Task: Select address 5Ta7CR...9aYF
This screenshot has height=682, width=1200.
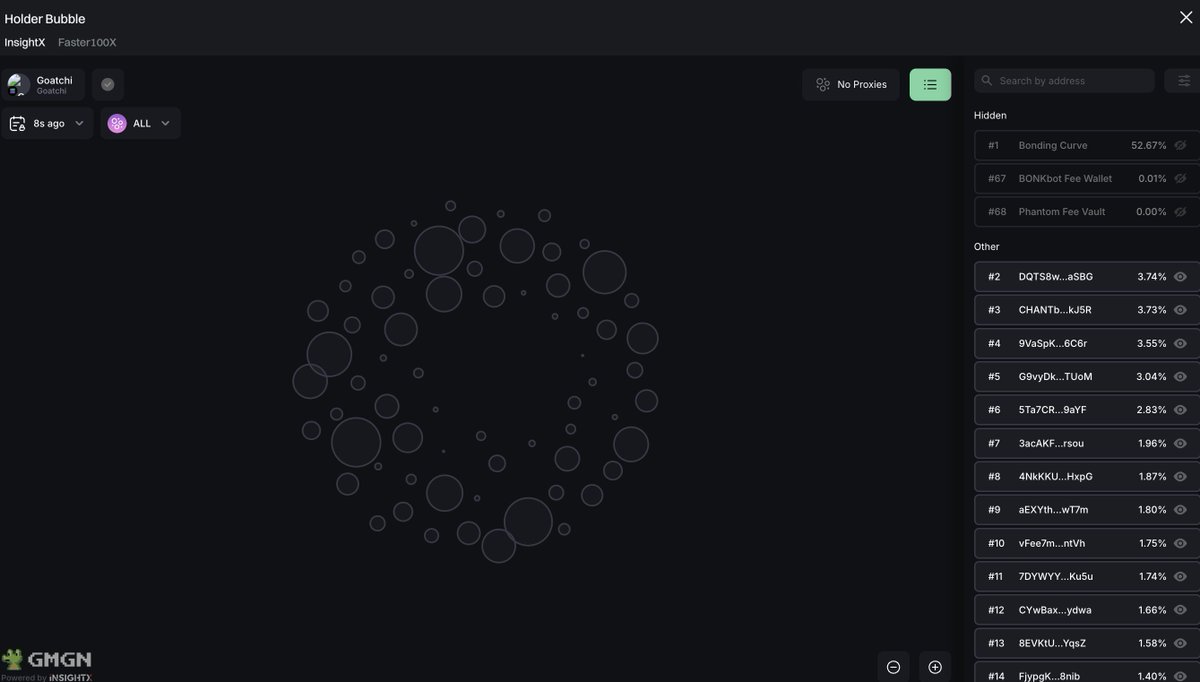Action: pyautogui.click(x=1052, y=409)
